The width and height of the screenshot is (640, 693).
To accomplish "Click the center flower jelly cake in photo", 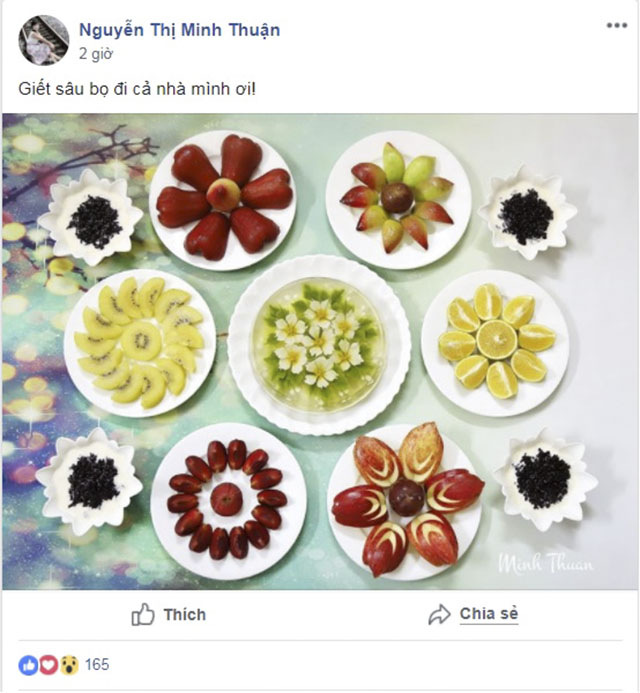I will pos(319,344).
